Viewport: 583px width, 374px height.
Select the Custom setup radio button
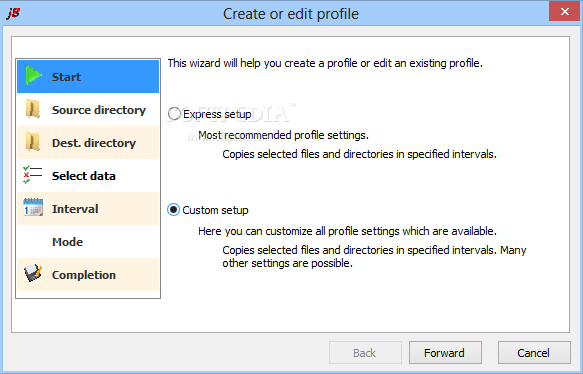(173, 210)
